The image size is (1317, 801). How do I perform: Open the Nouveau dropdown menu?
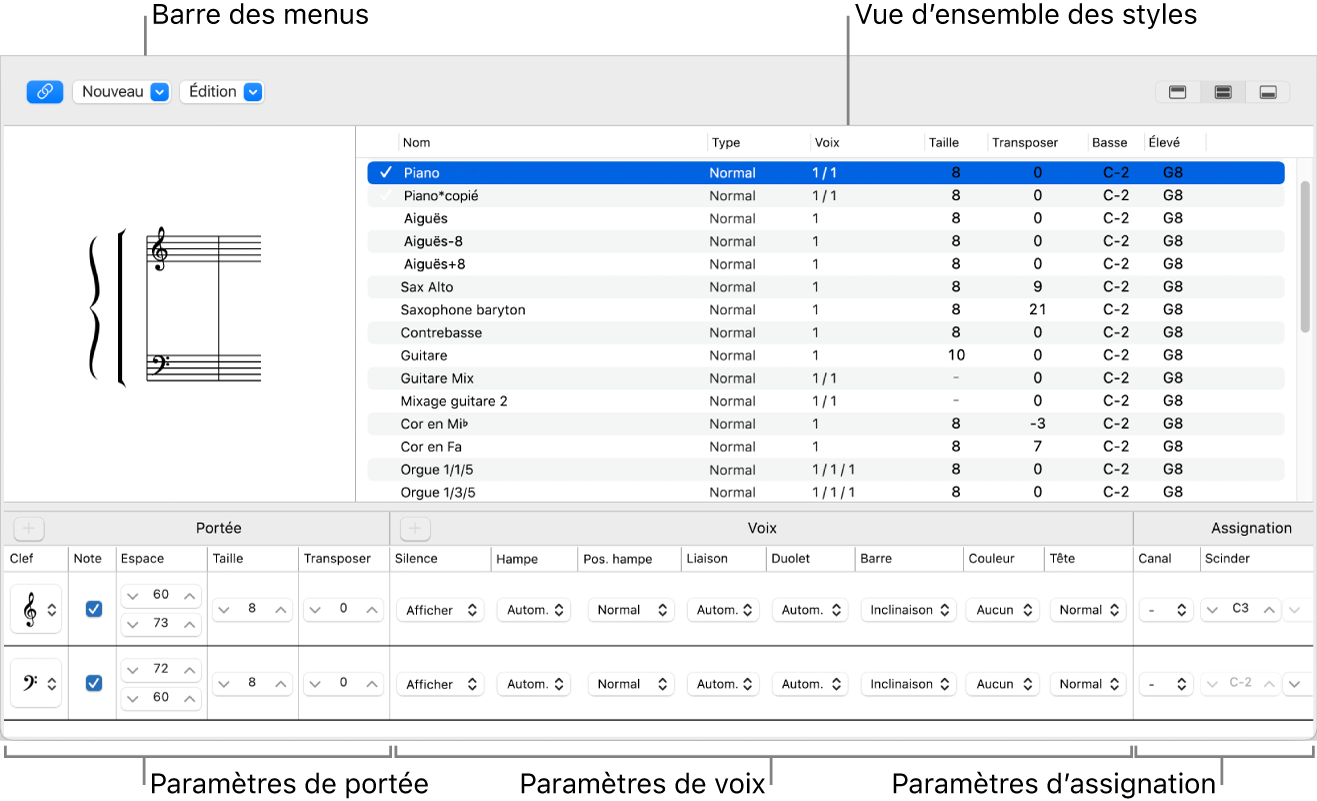point(122,92)
